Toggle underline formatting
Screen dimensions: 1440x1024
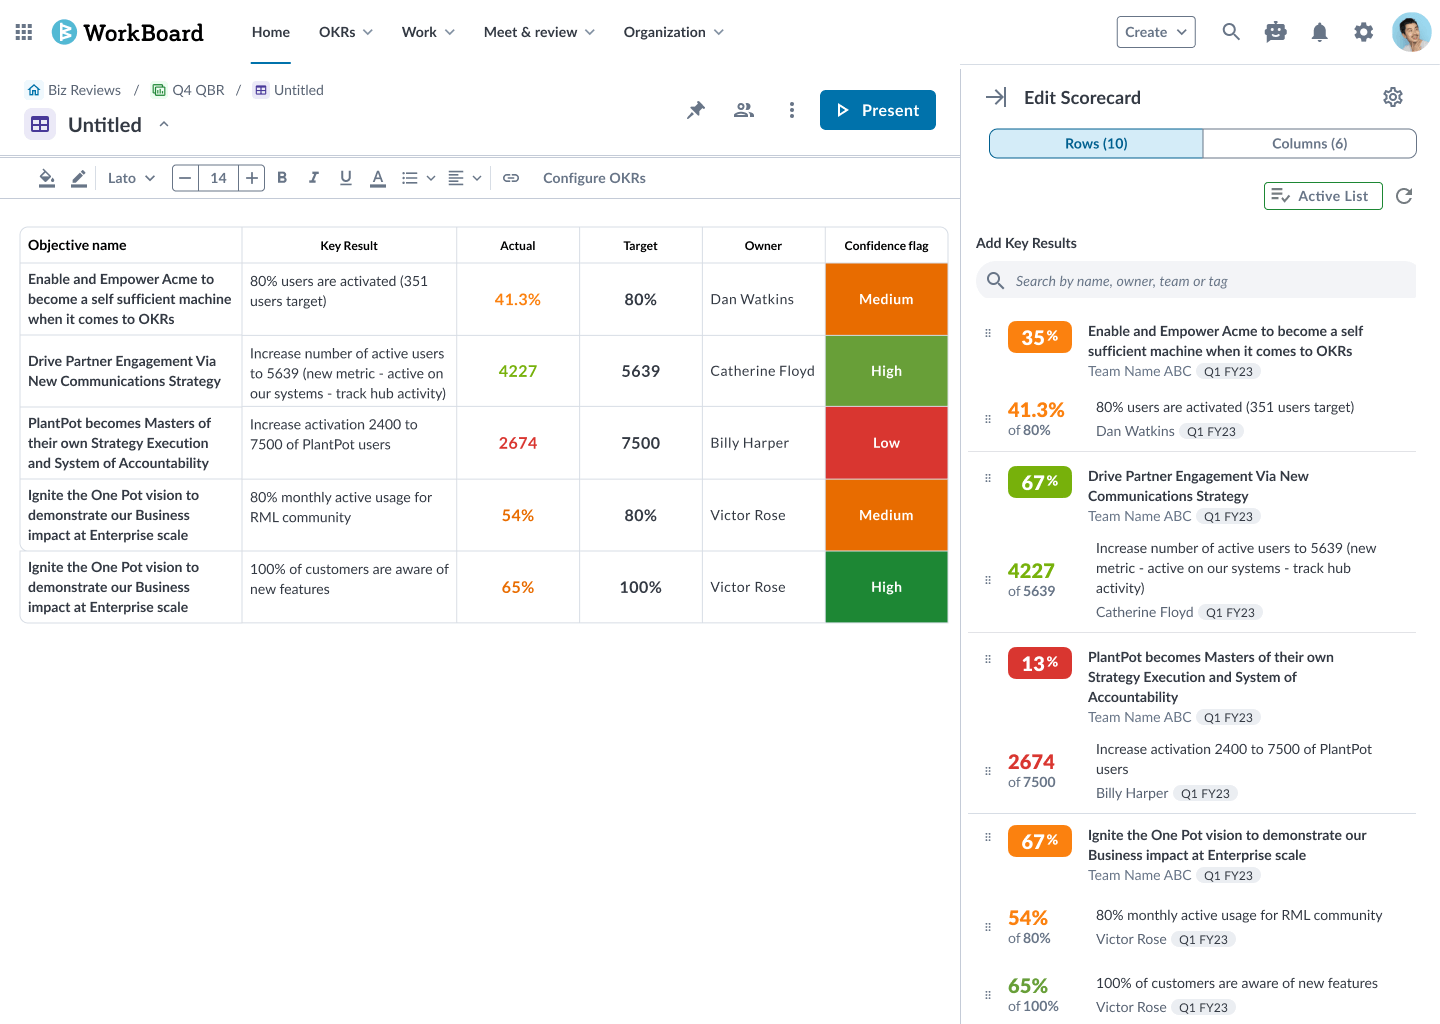click(x=345, y=177)
